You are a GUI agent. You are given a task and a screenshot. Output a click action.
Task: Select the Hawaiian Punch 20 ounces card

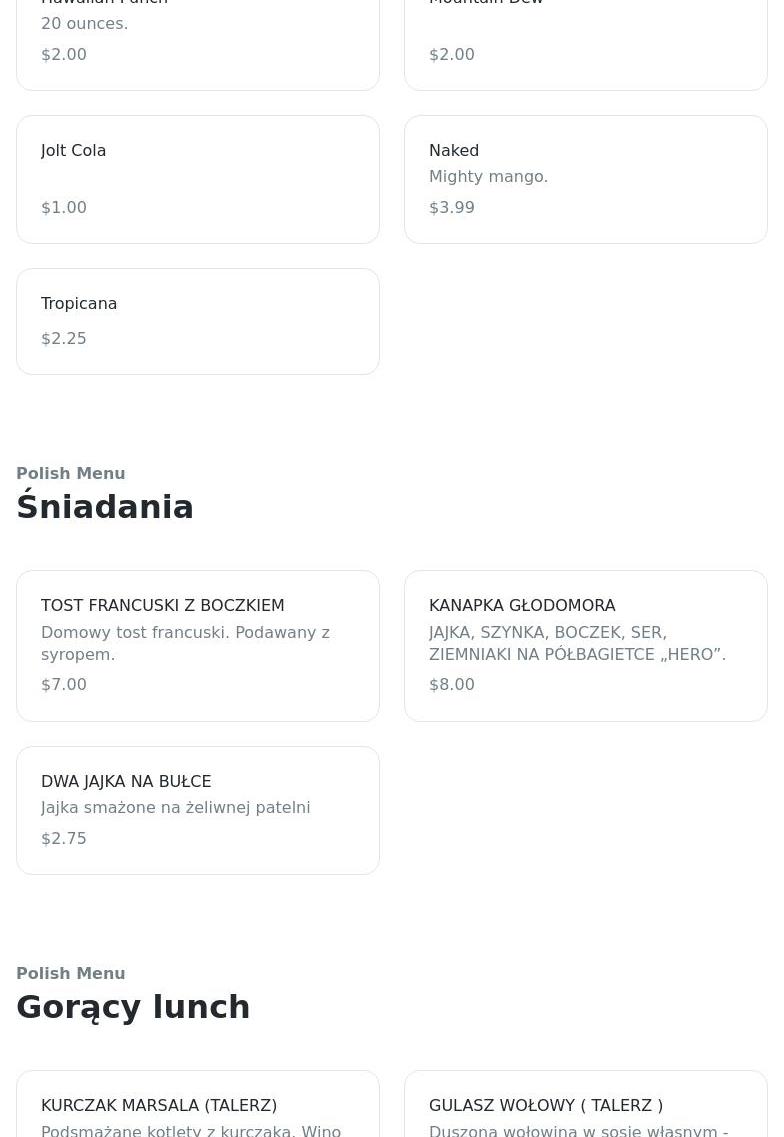coord(197,40)
